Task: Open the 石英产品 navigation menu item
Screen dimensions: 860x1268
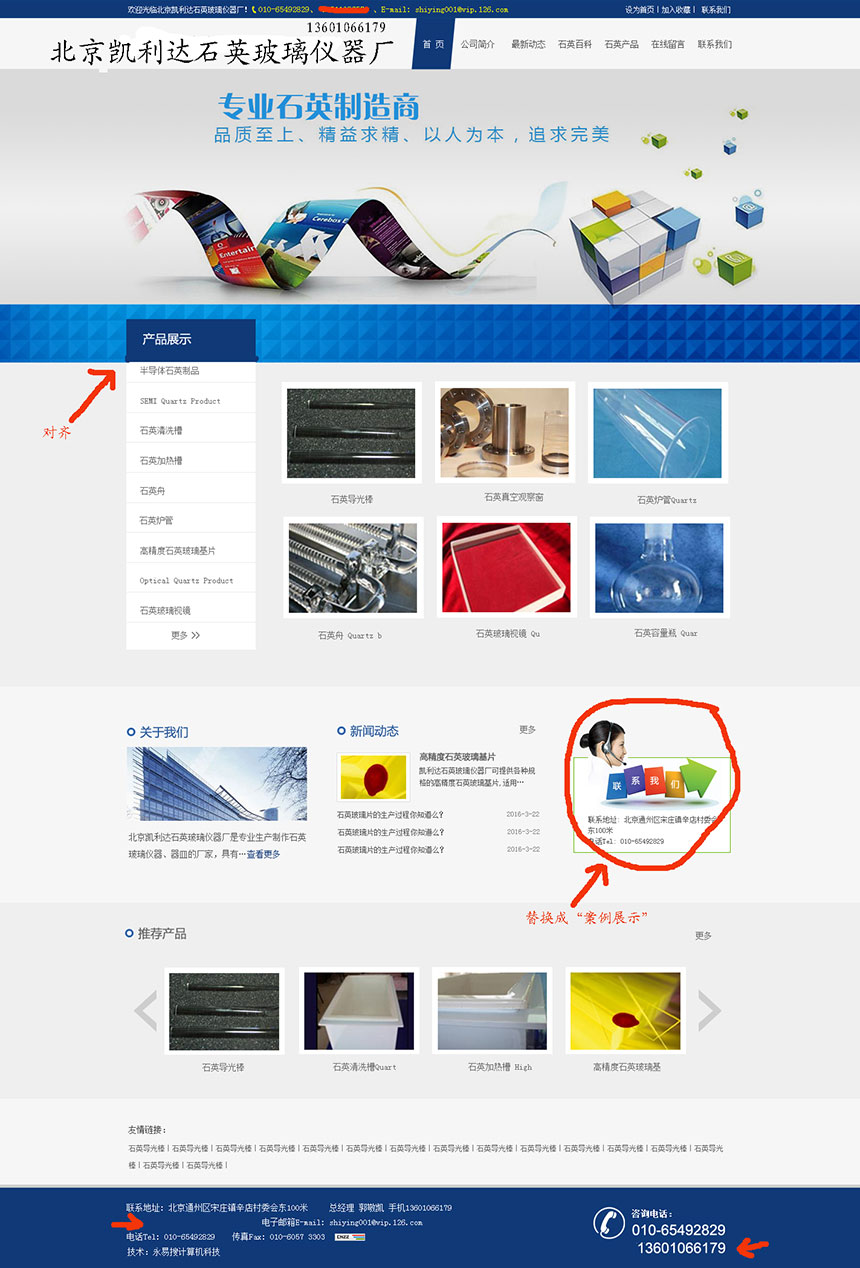Action: (x=621, y=44)
